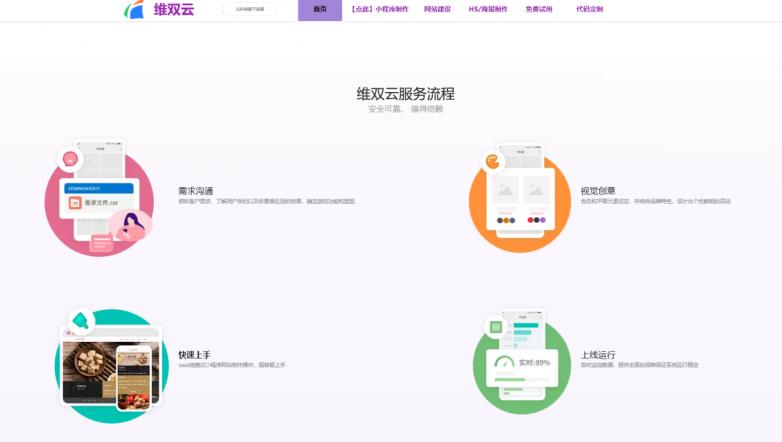Click the description under 上线运行
782x442 pixels.
639,365
